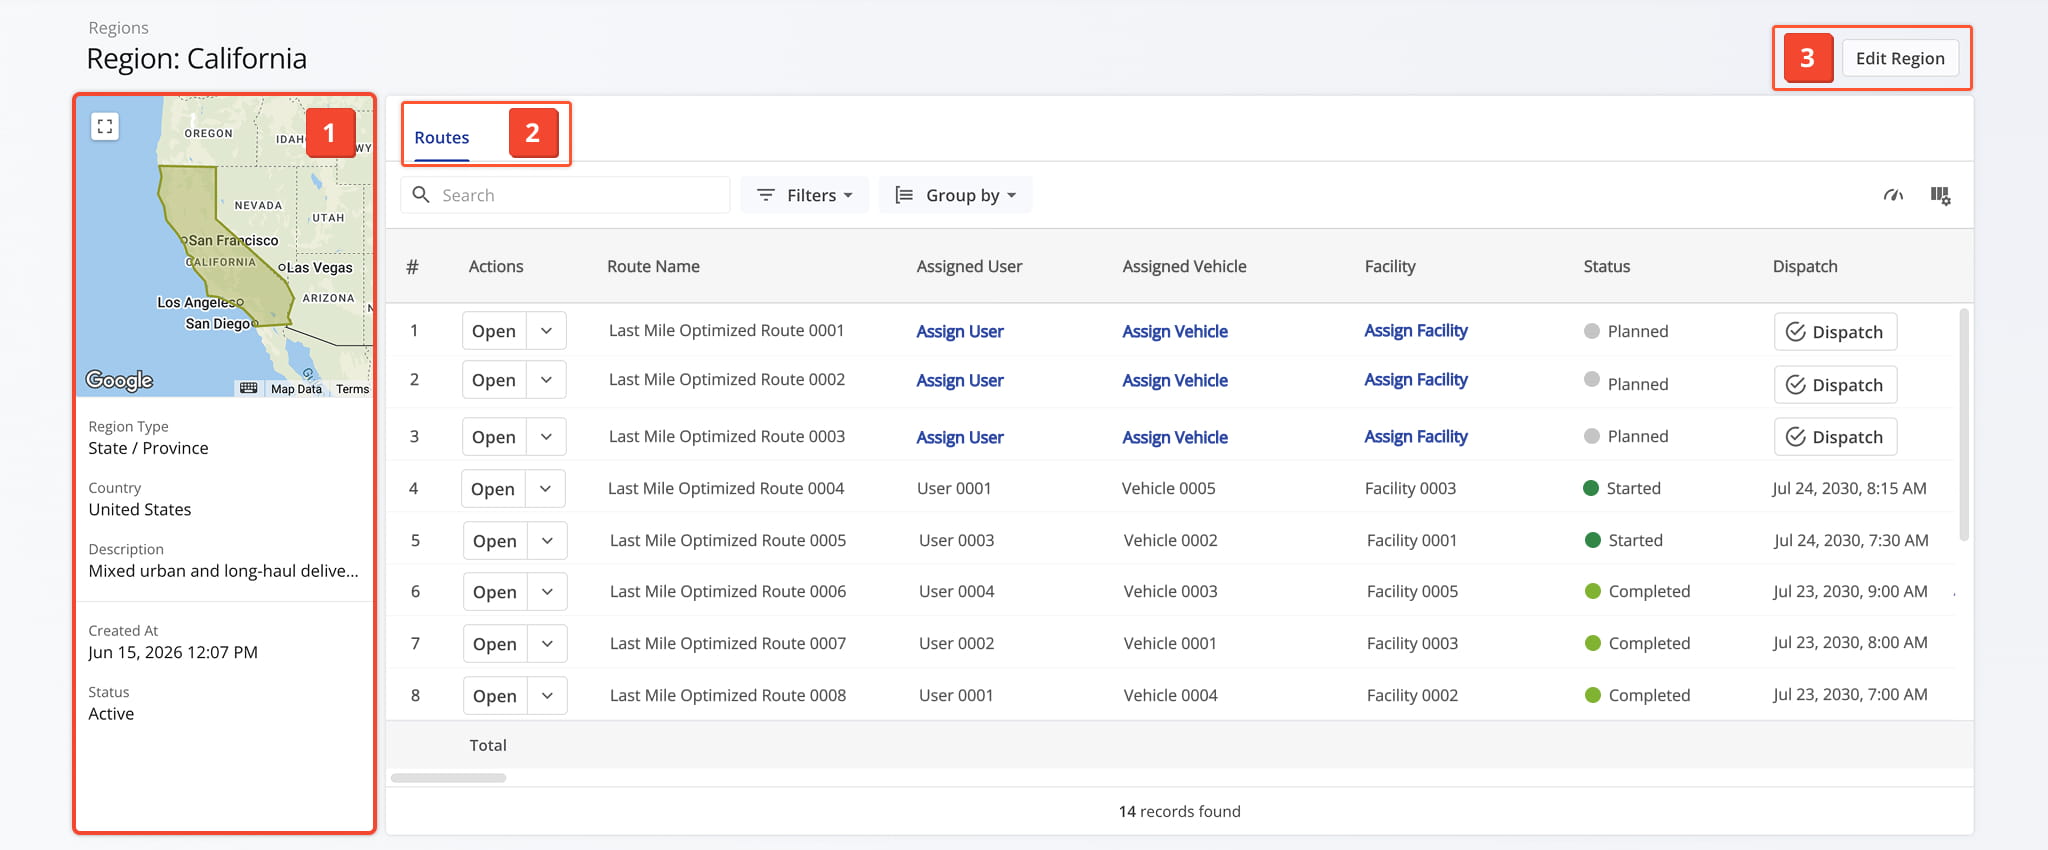Assign Vehicle to Route 0003

point(1175,437)
